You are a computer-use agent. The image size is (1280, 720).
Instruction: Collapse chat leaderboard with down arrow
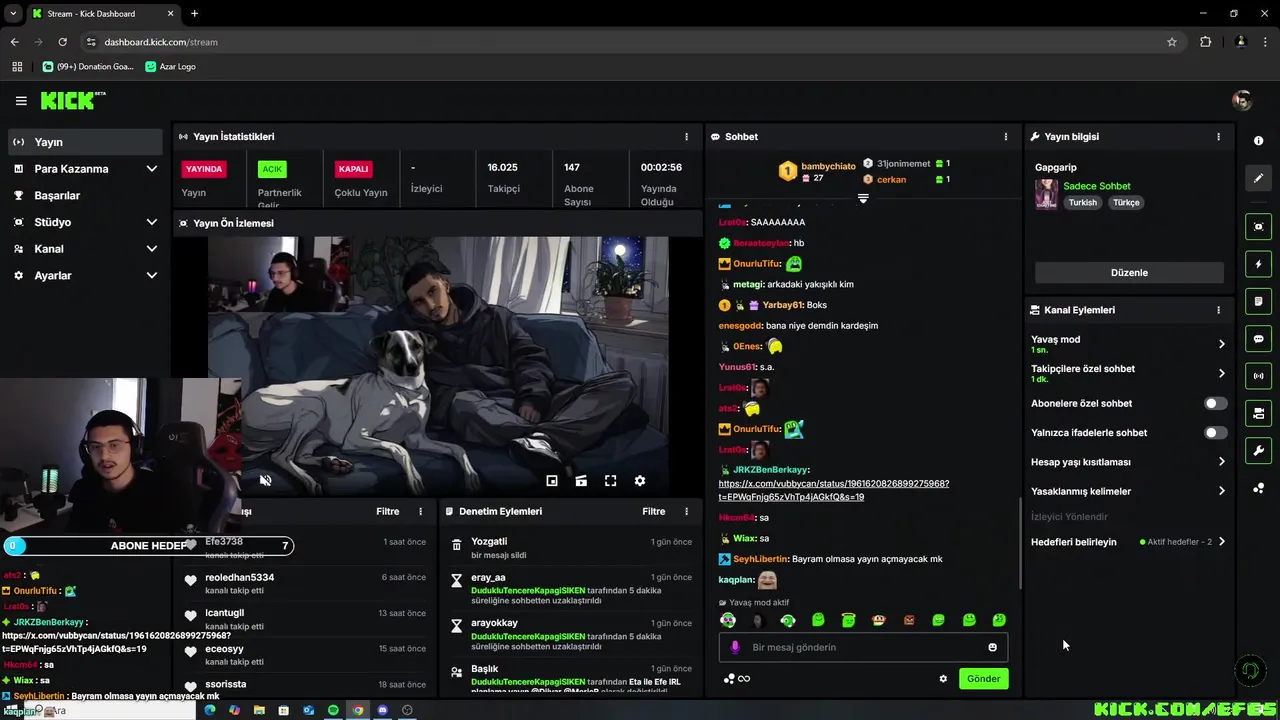863,198
